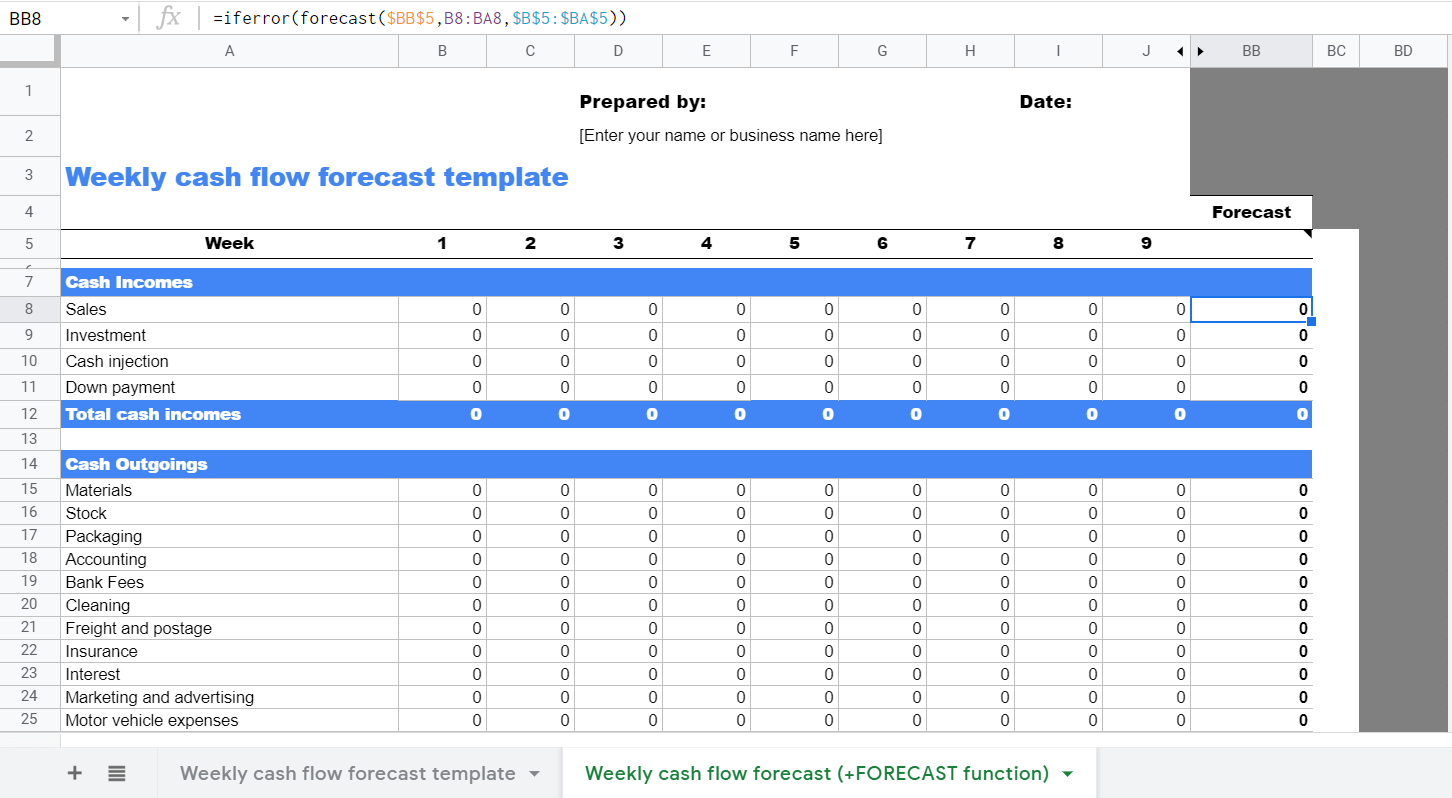Switch to Weekly cash flow forecast template sheet

tap(347, 773)
